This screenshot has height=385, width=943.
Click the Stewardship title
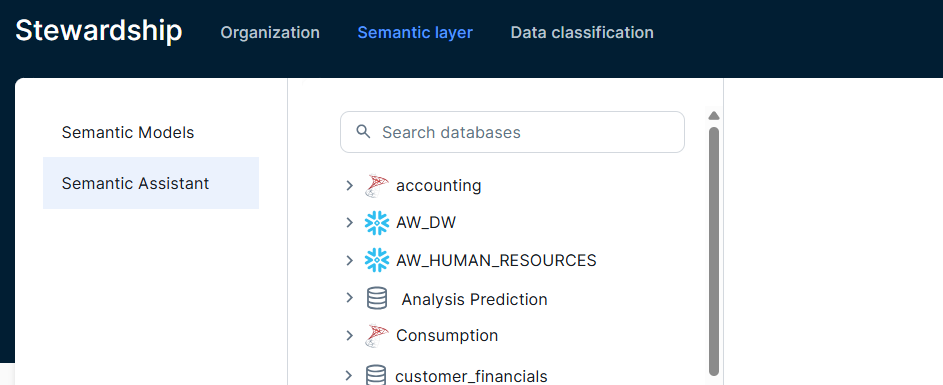[99, 31]
